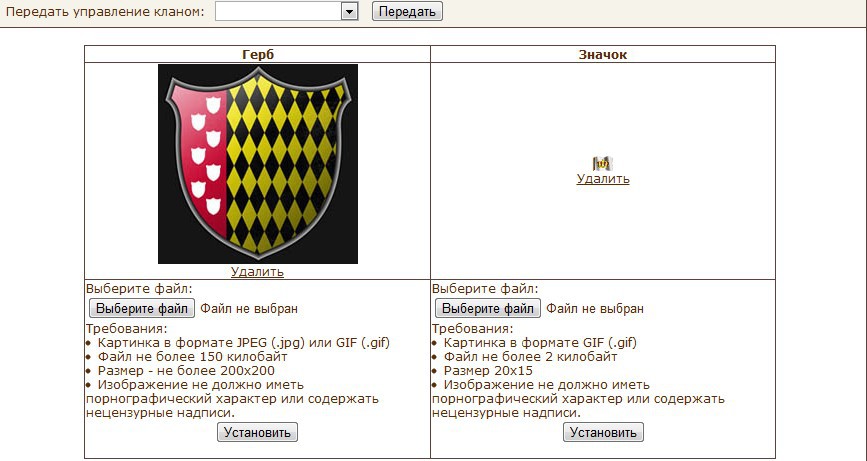
Task: Click the Значок column header
Action: (x=603, y=54)
